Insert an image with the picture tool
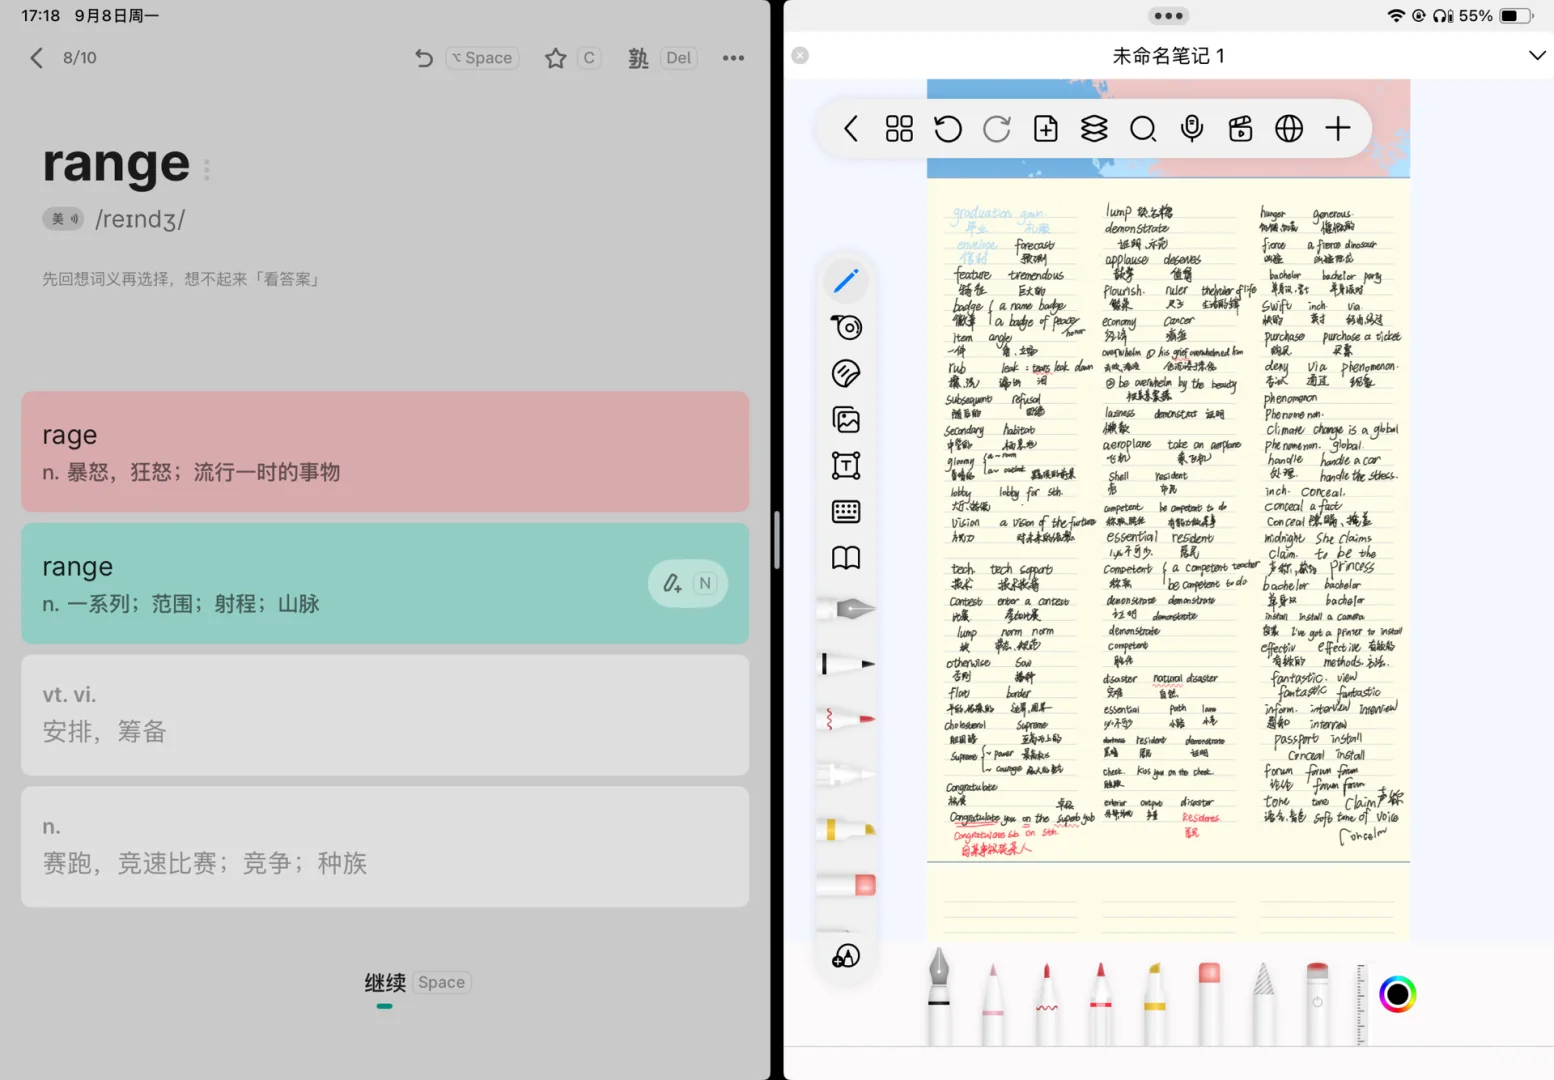Screen dimensions: 1554x1080 pyautogui.click(x=846, y=420)
